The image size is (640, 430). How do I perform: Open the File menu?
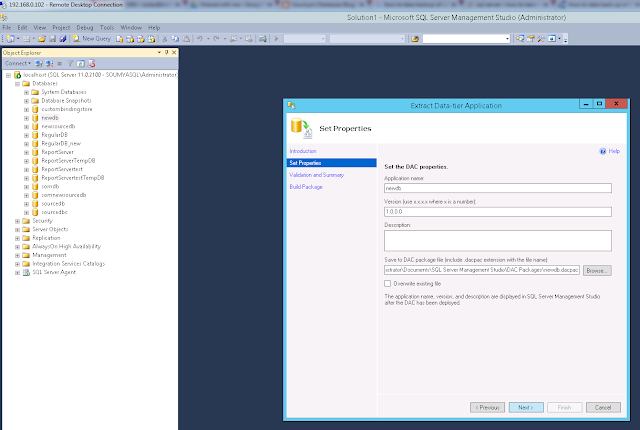point(7,27)
